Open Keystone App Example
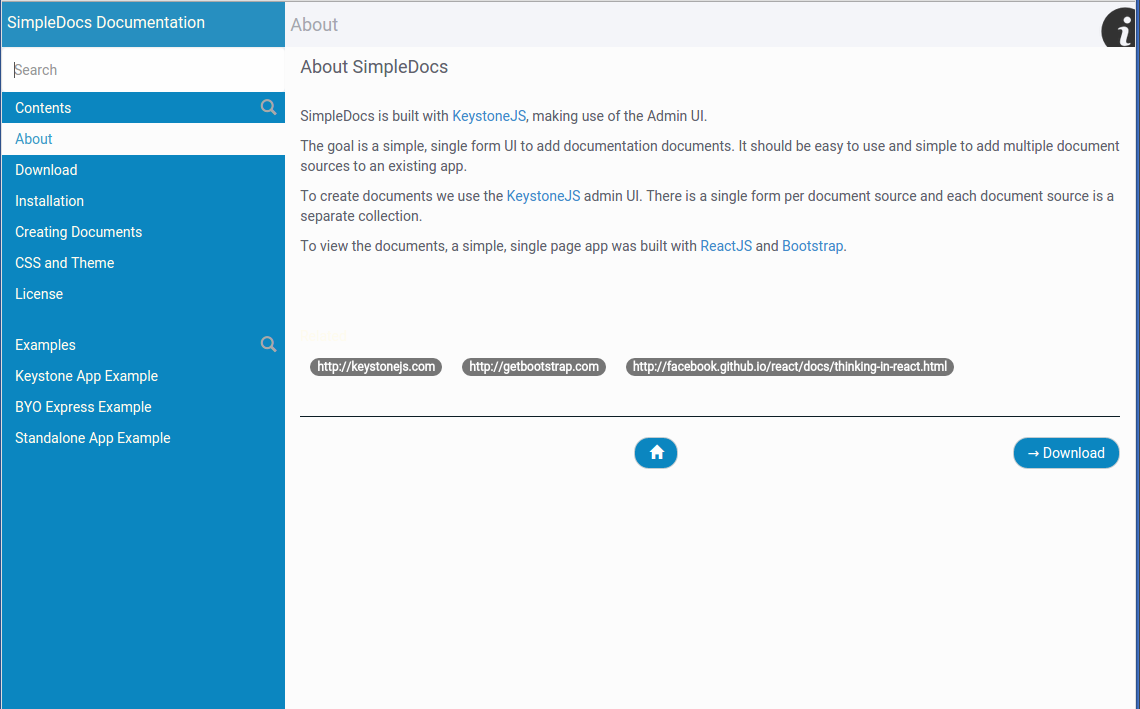Screen dimensions: 1140x709 [x=143, y=376]
